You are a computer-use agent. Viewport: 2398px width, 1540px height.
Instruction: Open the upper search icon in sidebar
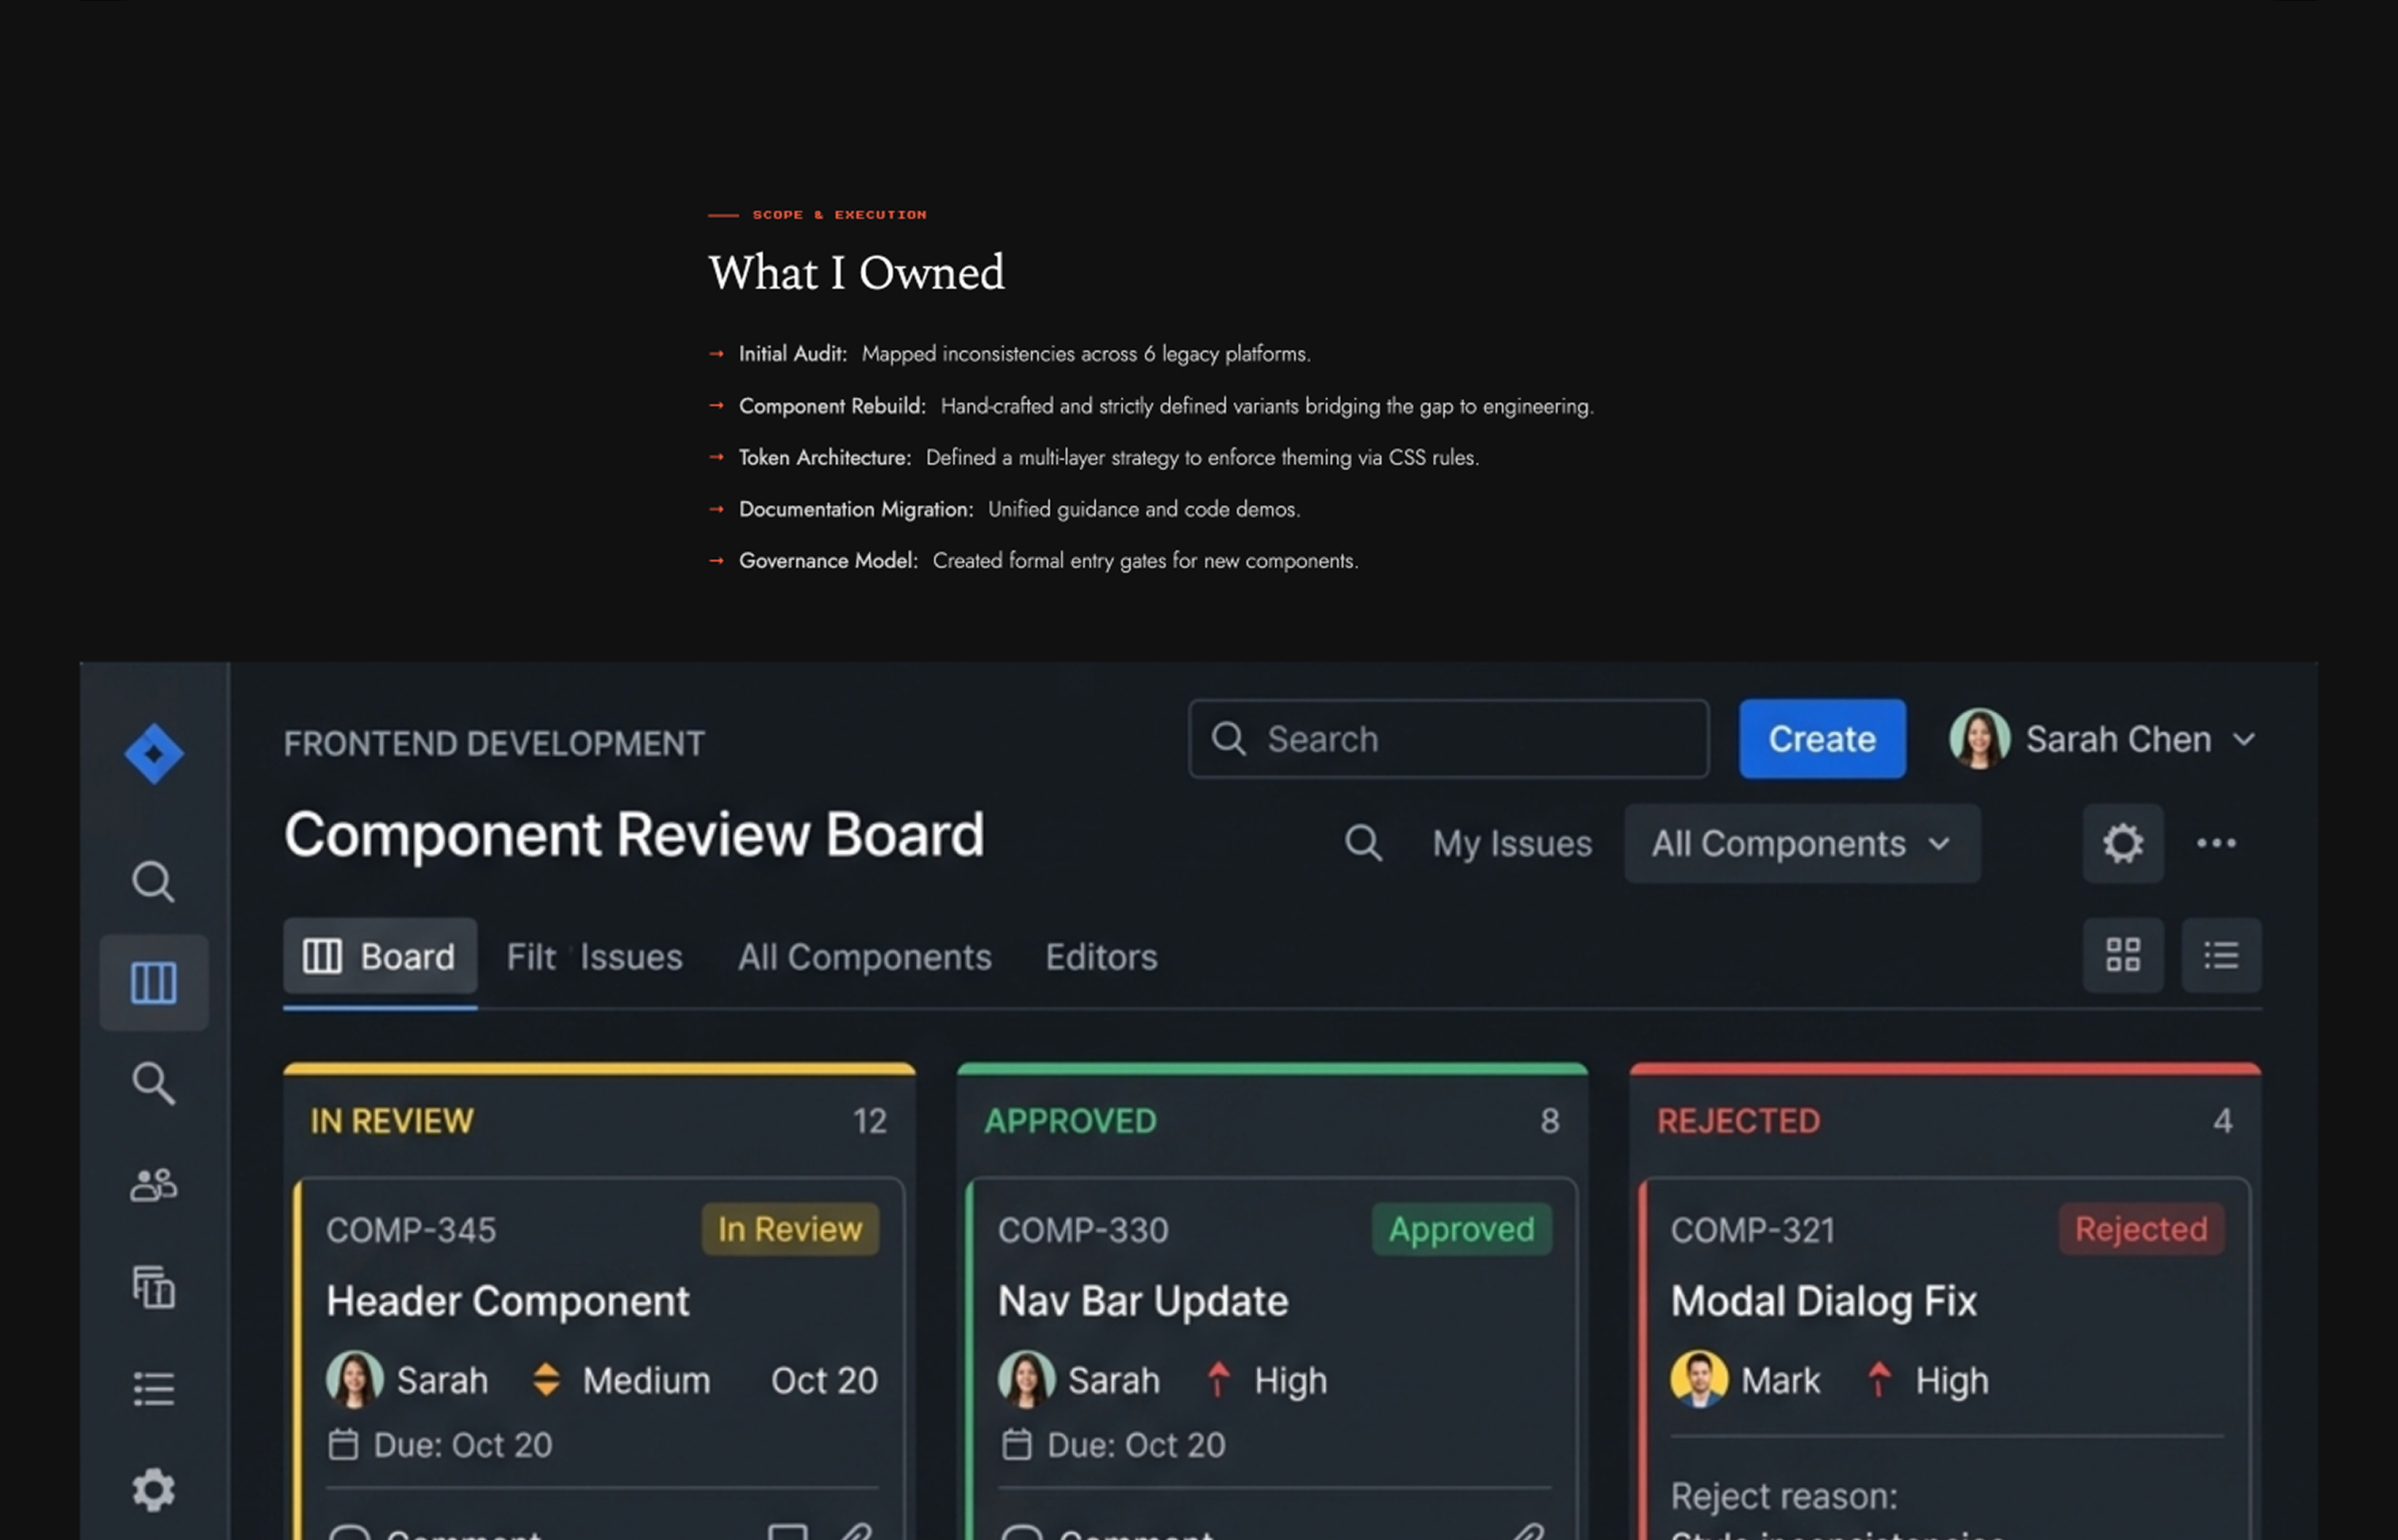click(x=153, y=881)
